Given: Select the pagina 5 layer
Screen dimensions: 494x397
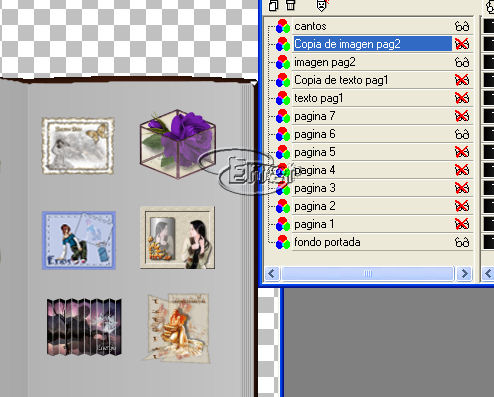Looking at the screenshot, I should point(314,152).
